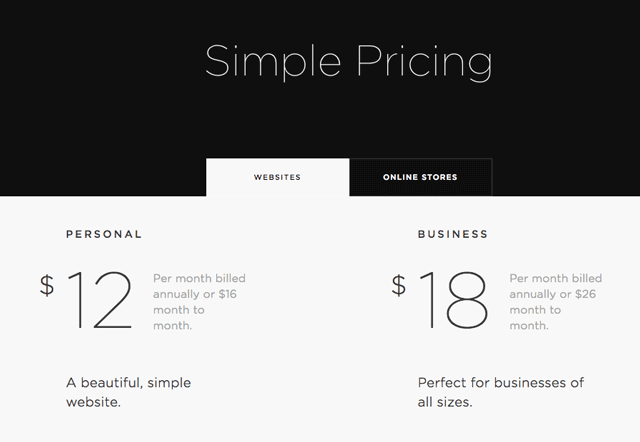Click "A beautiful, simple website." description
Viewport: 640px width, 442px height.
pyautogui.click(x=128, y=393)
